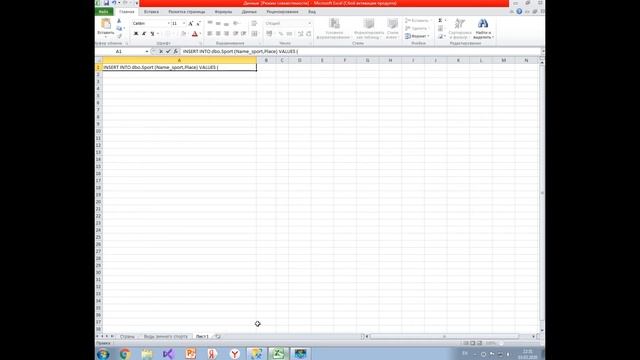Select the column H header

(390, 60)
